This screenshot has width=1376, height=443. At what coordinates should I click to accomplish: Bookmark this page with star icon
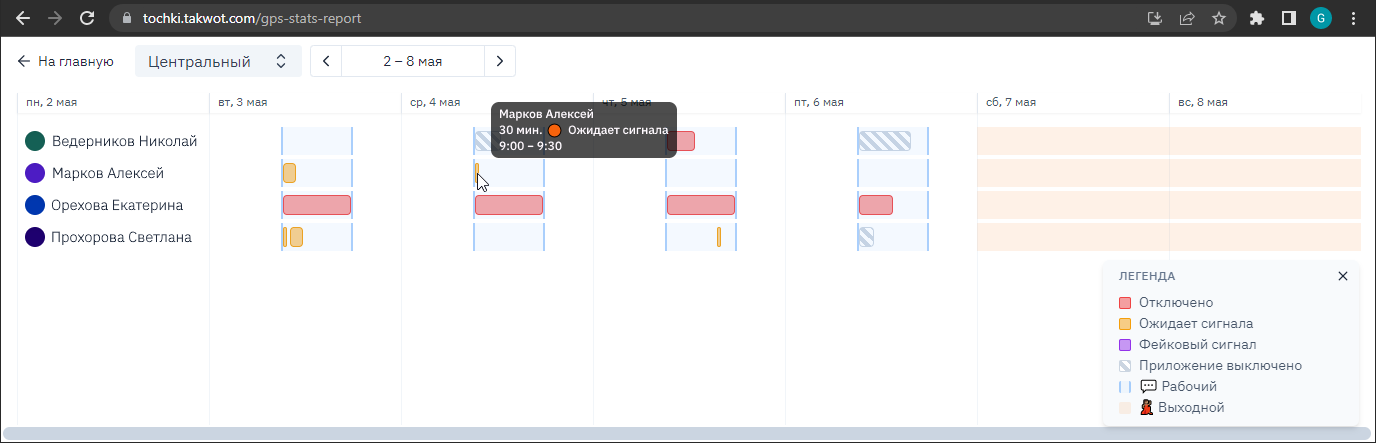click(x=1218, y=18)
